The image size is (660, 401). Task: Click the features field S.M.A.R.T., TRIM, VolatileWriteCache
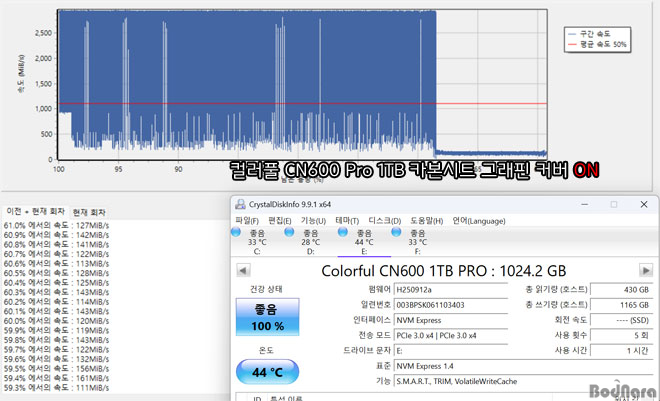[524, 381]
